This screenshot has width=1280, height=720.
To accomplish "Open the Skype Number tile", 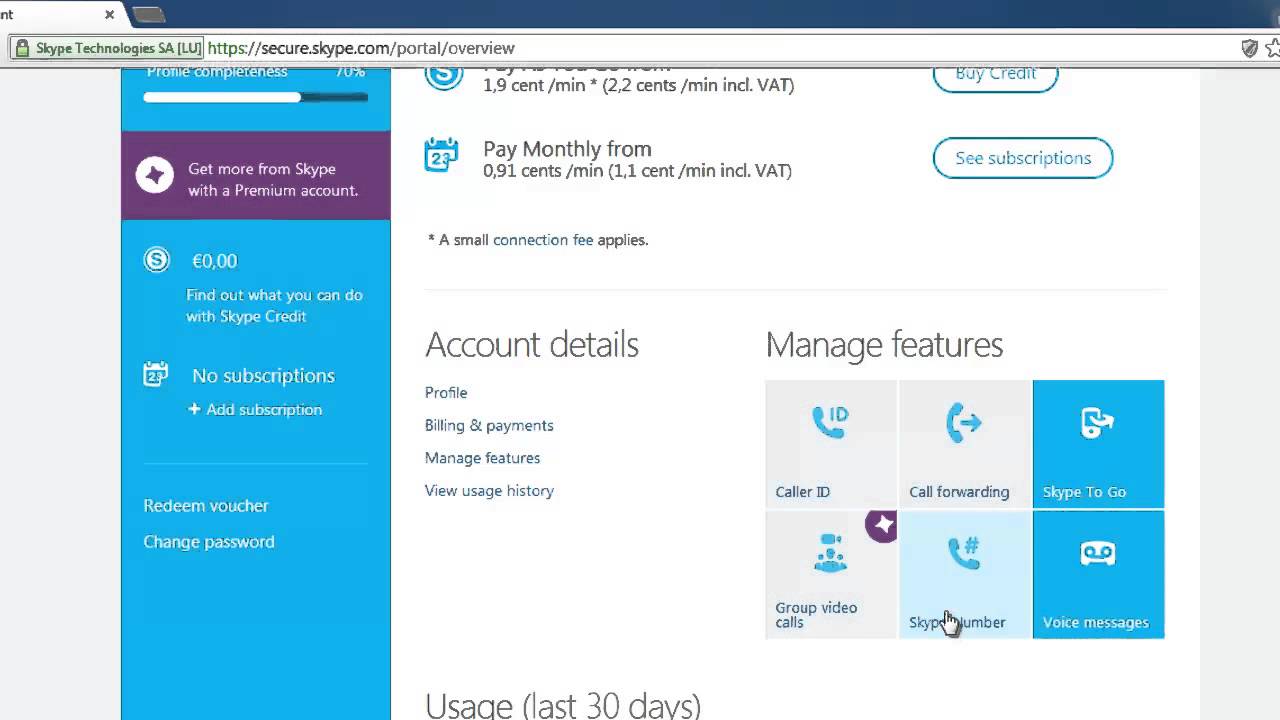I will click(x=965, y=575).
